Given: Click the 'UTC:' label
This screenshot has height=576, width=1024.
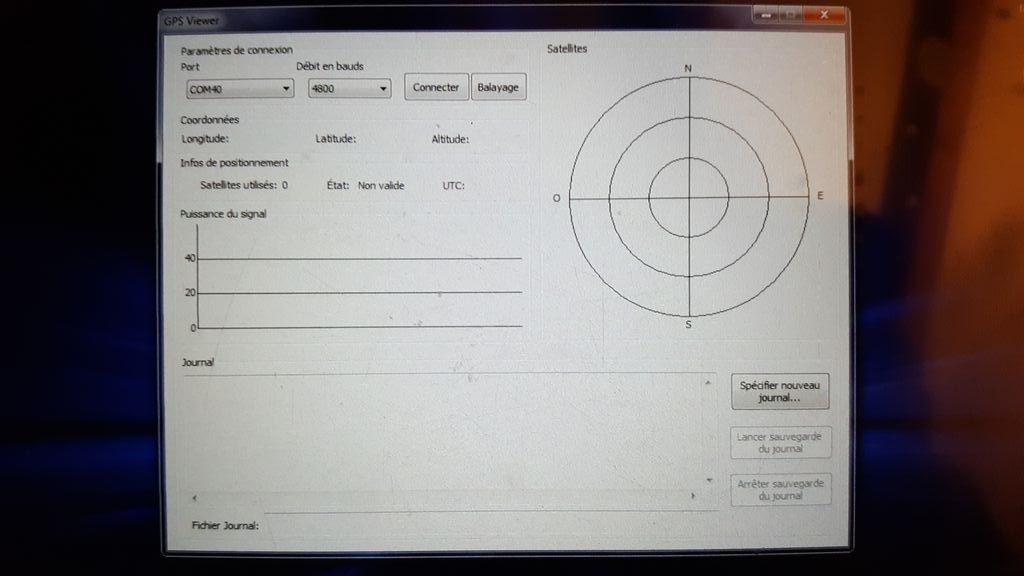Looking at the screenshot, I should tap(453, 185).
